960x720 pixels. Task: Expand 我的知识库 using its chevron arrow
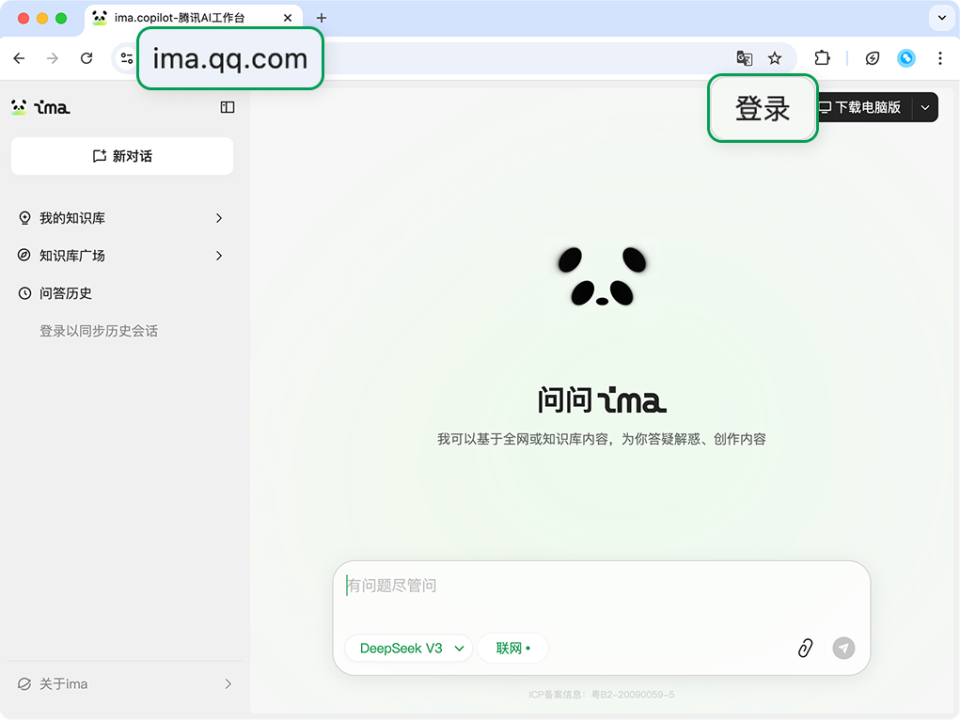[218, 218]
